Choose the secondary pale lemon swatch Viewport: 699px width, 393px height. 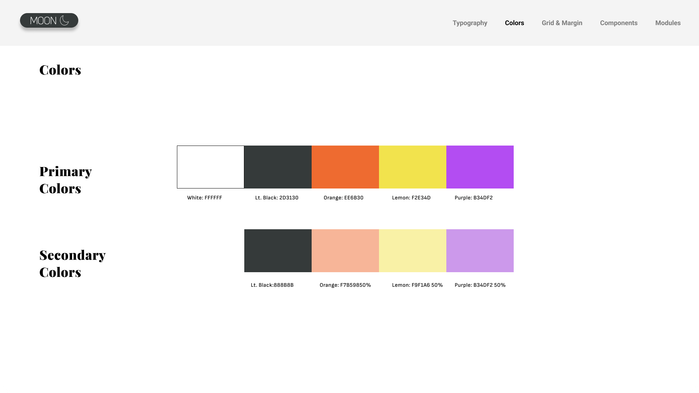[x=412, y=250]
